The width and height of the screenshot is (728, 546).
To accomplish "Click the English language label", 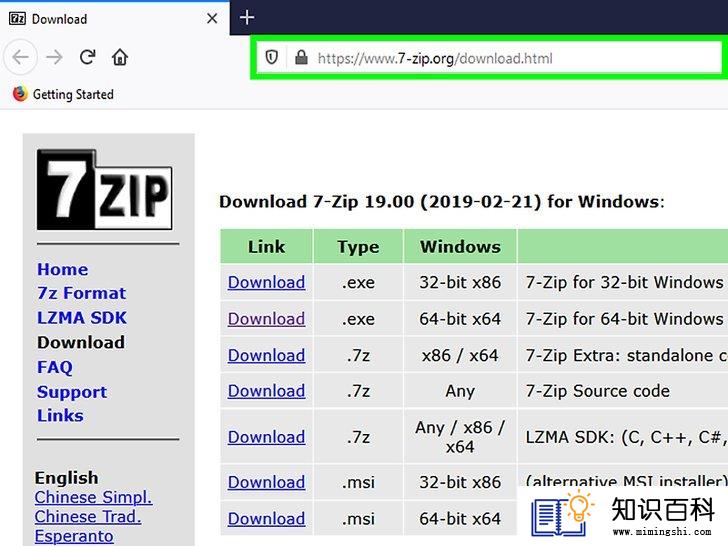I will [x=66, y=478].
